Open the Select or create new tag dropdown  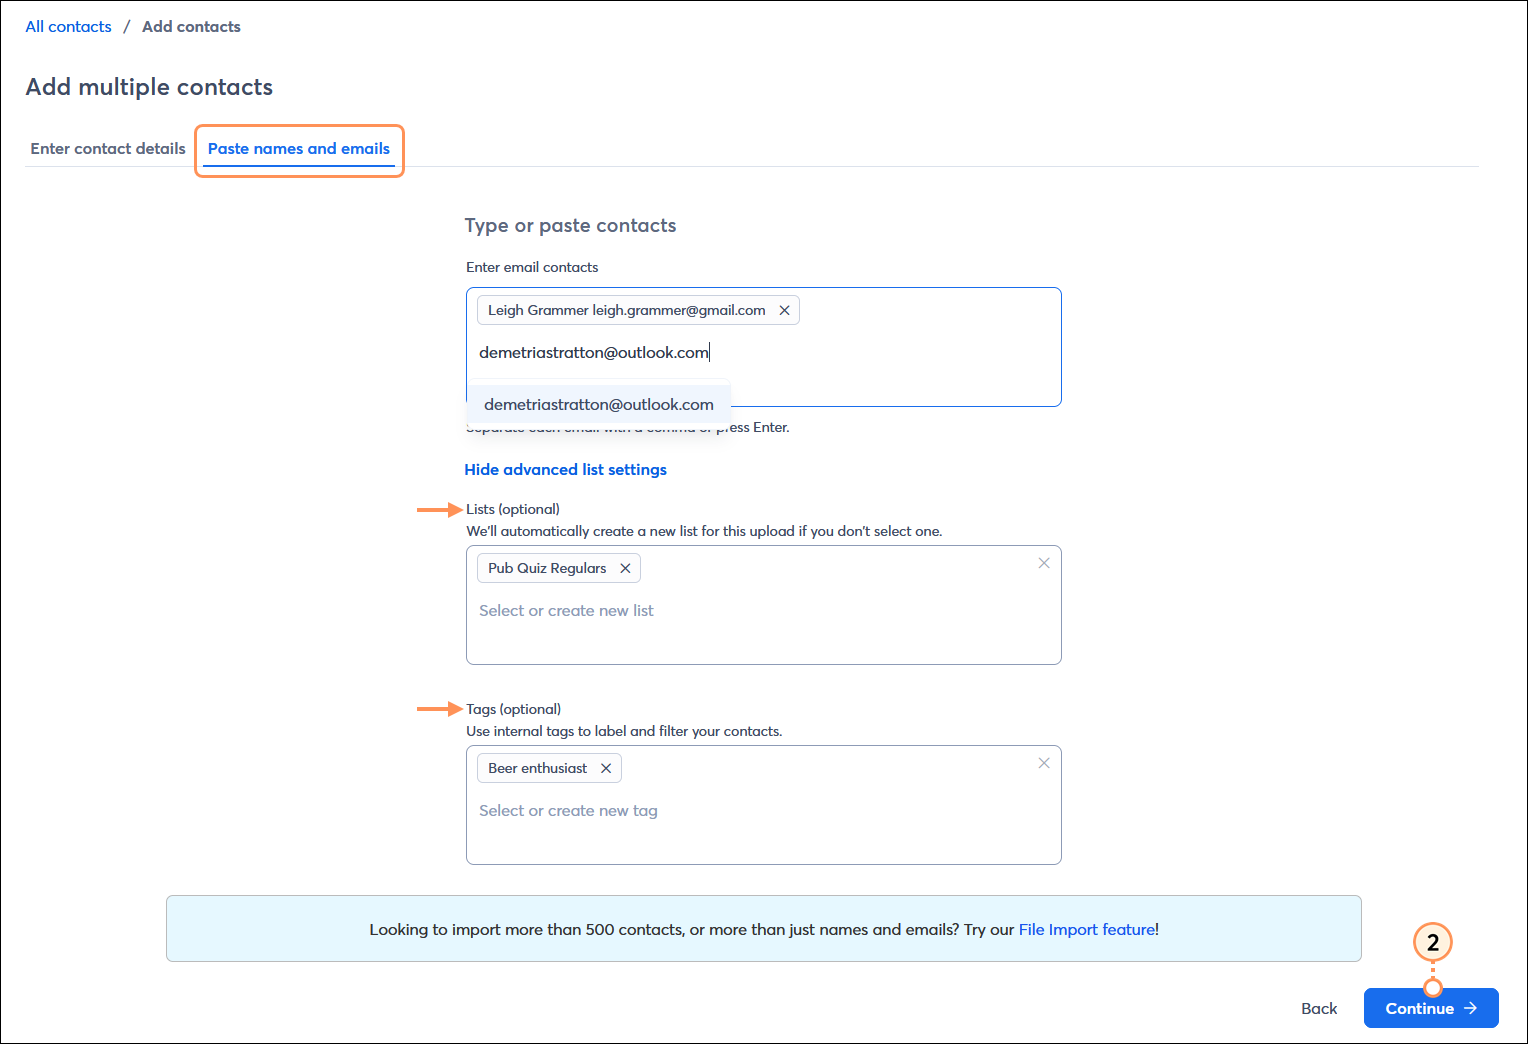[568, 810]
